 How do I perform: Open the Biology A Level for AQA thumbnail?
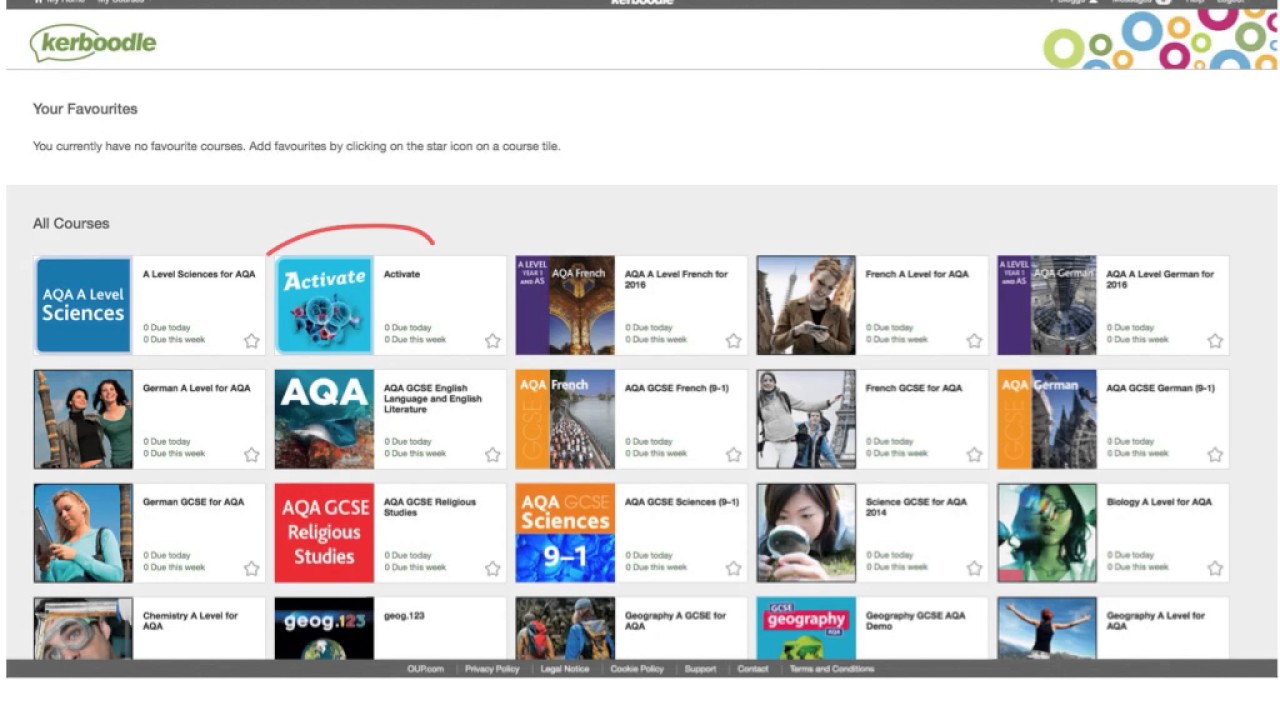1047,533
